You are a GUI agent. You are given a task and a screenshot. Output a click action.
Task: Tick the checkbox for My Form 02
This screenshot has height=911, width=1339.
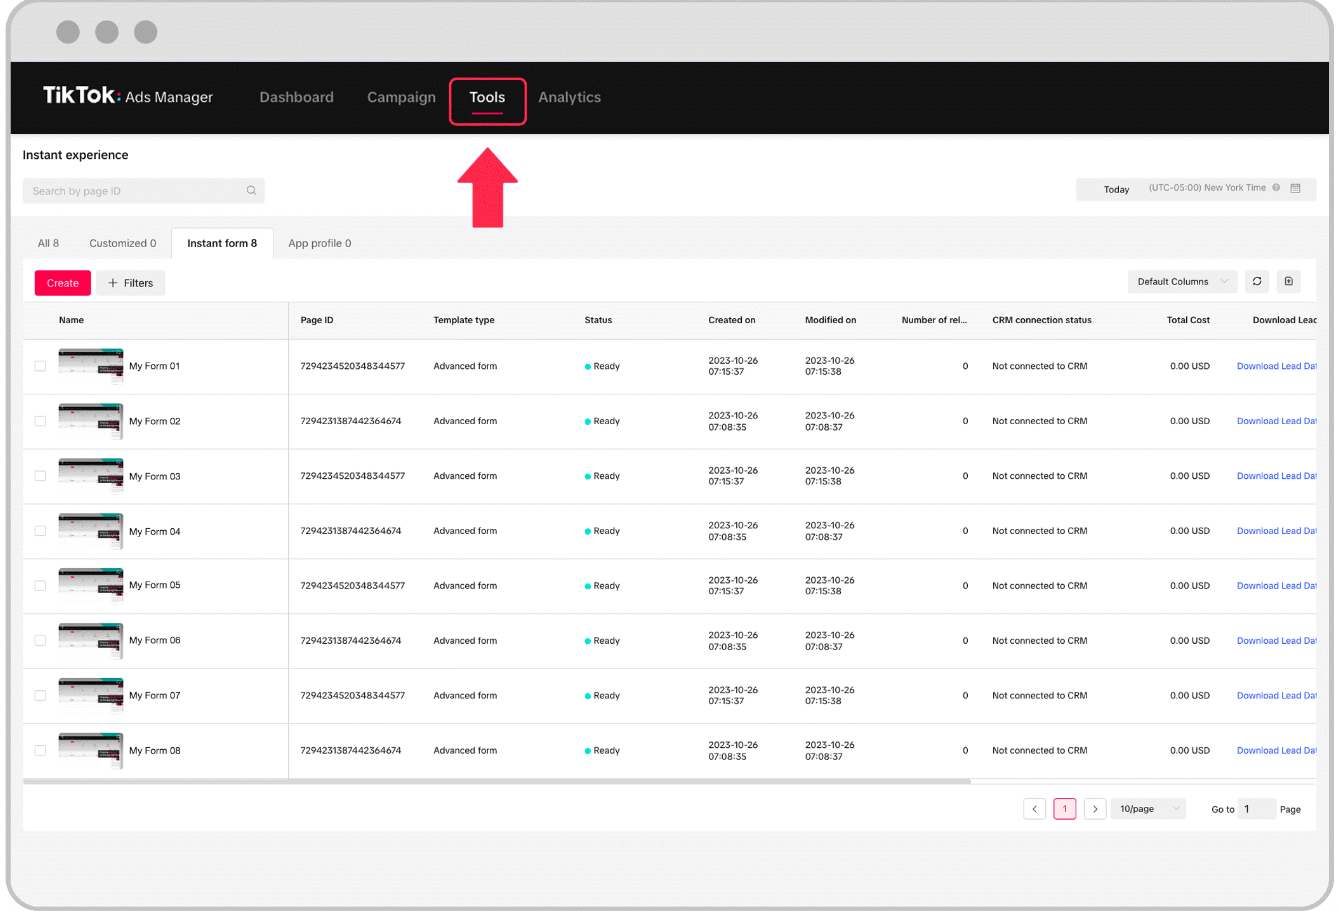click(x=40, y=421)
